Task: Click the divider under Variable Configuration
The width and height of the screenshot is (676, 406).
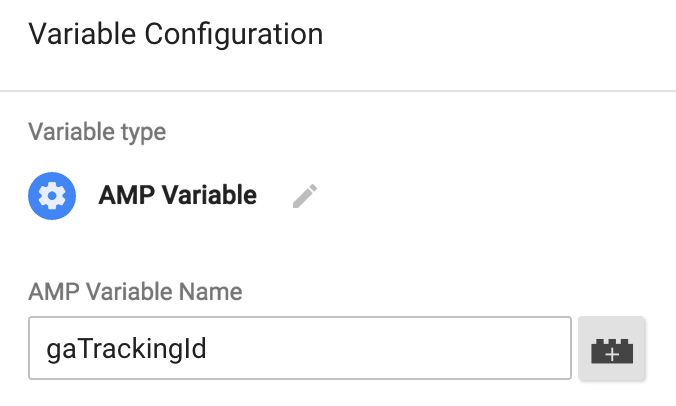Action: point(338,91)
